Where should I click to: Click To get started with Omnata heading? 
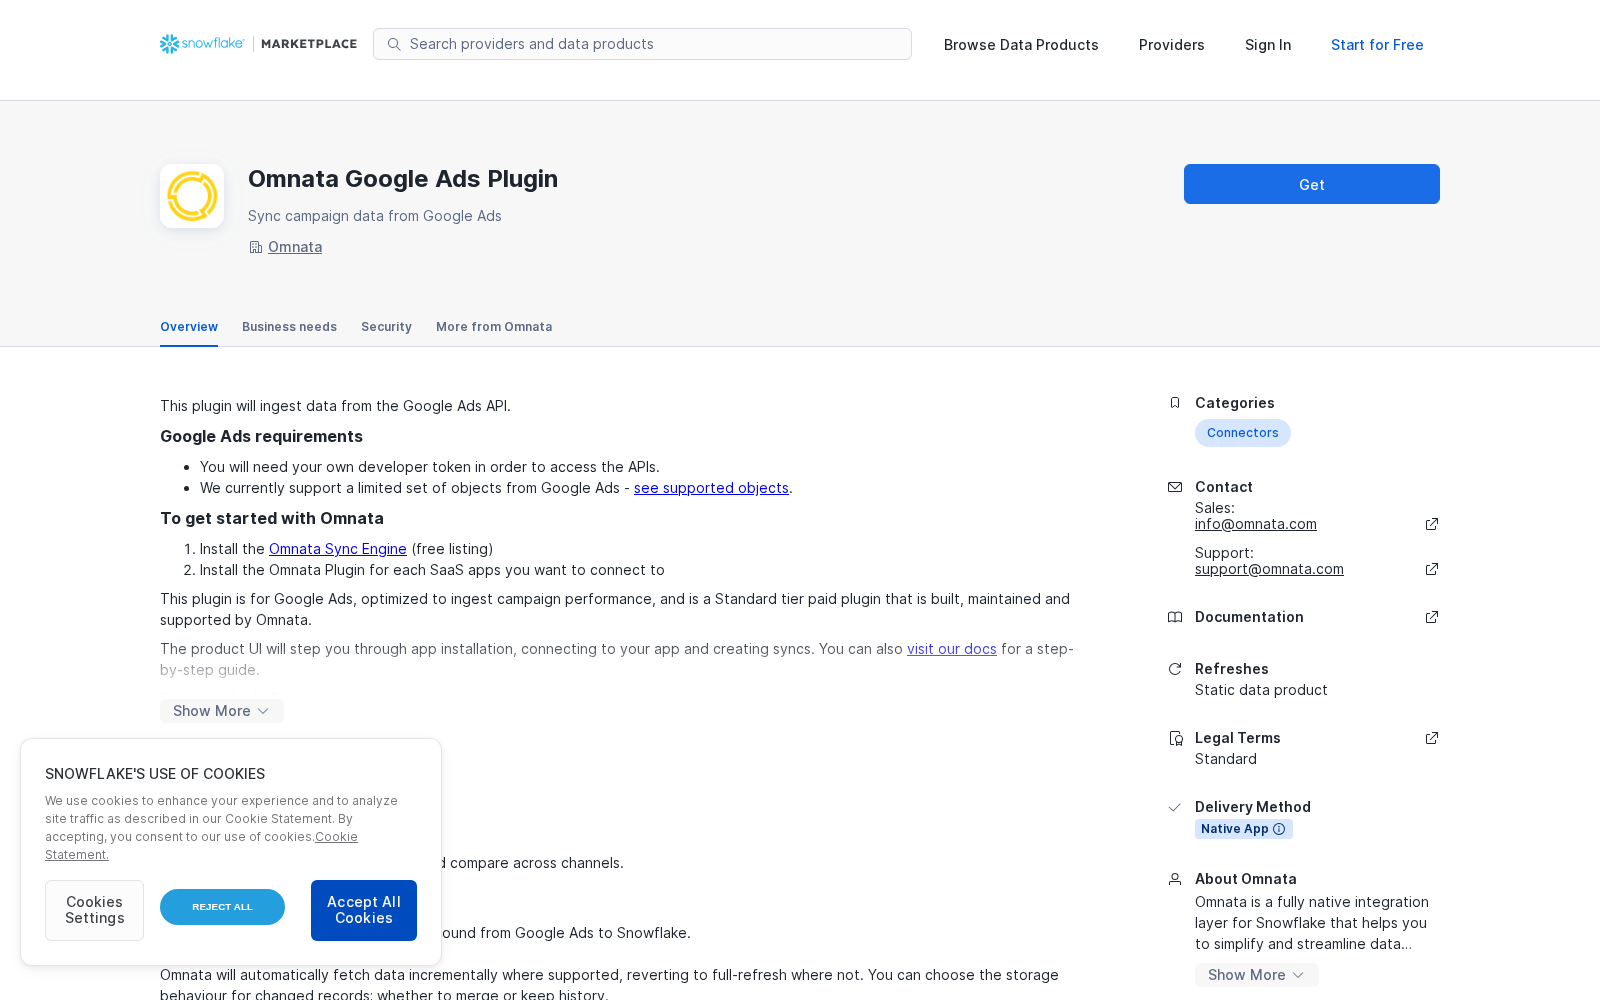(x=272, y=518)
